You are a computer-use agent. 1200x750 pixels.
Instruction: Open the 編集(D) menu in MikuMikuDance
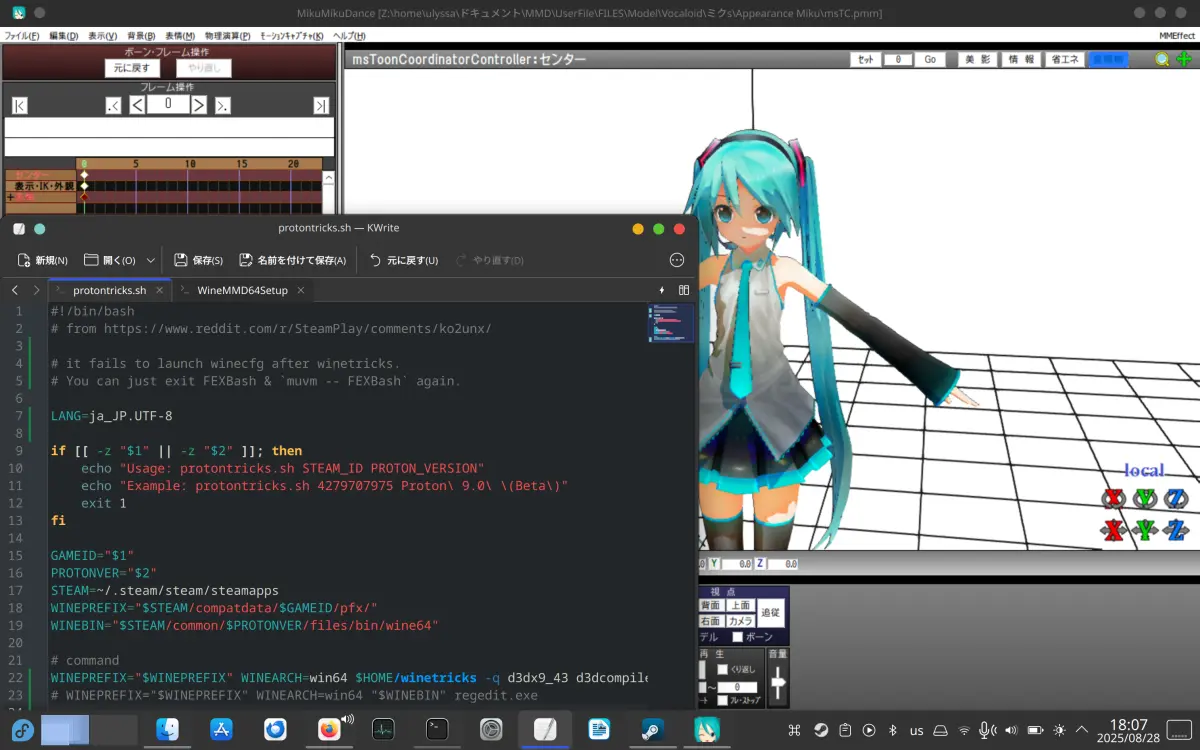point(63,36)
